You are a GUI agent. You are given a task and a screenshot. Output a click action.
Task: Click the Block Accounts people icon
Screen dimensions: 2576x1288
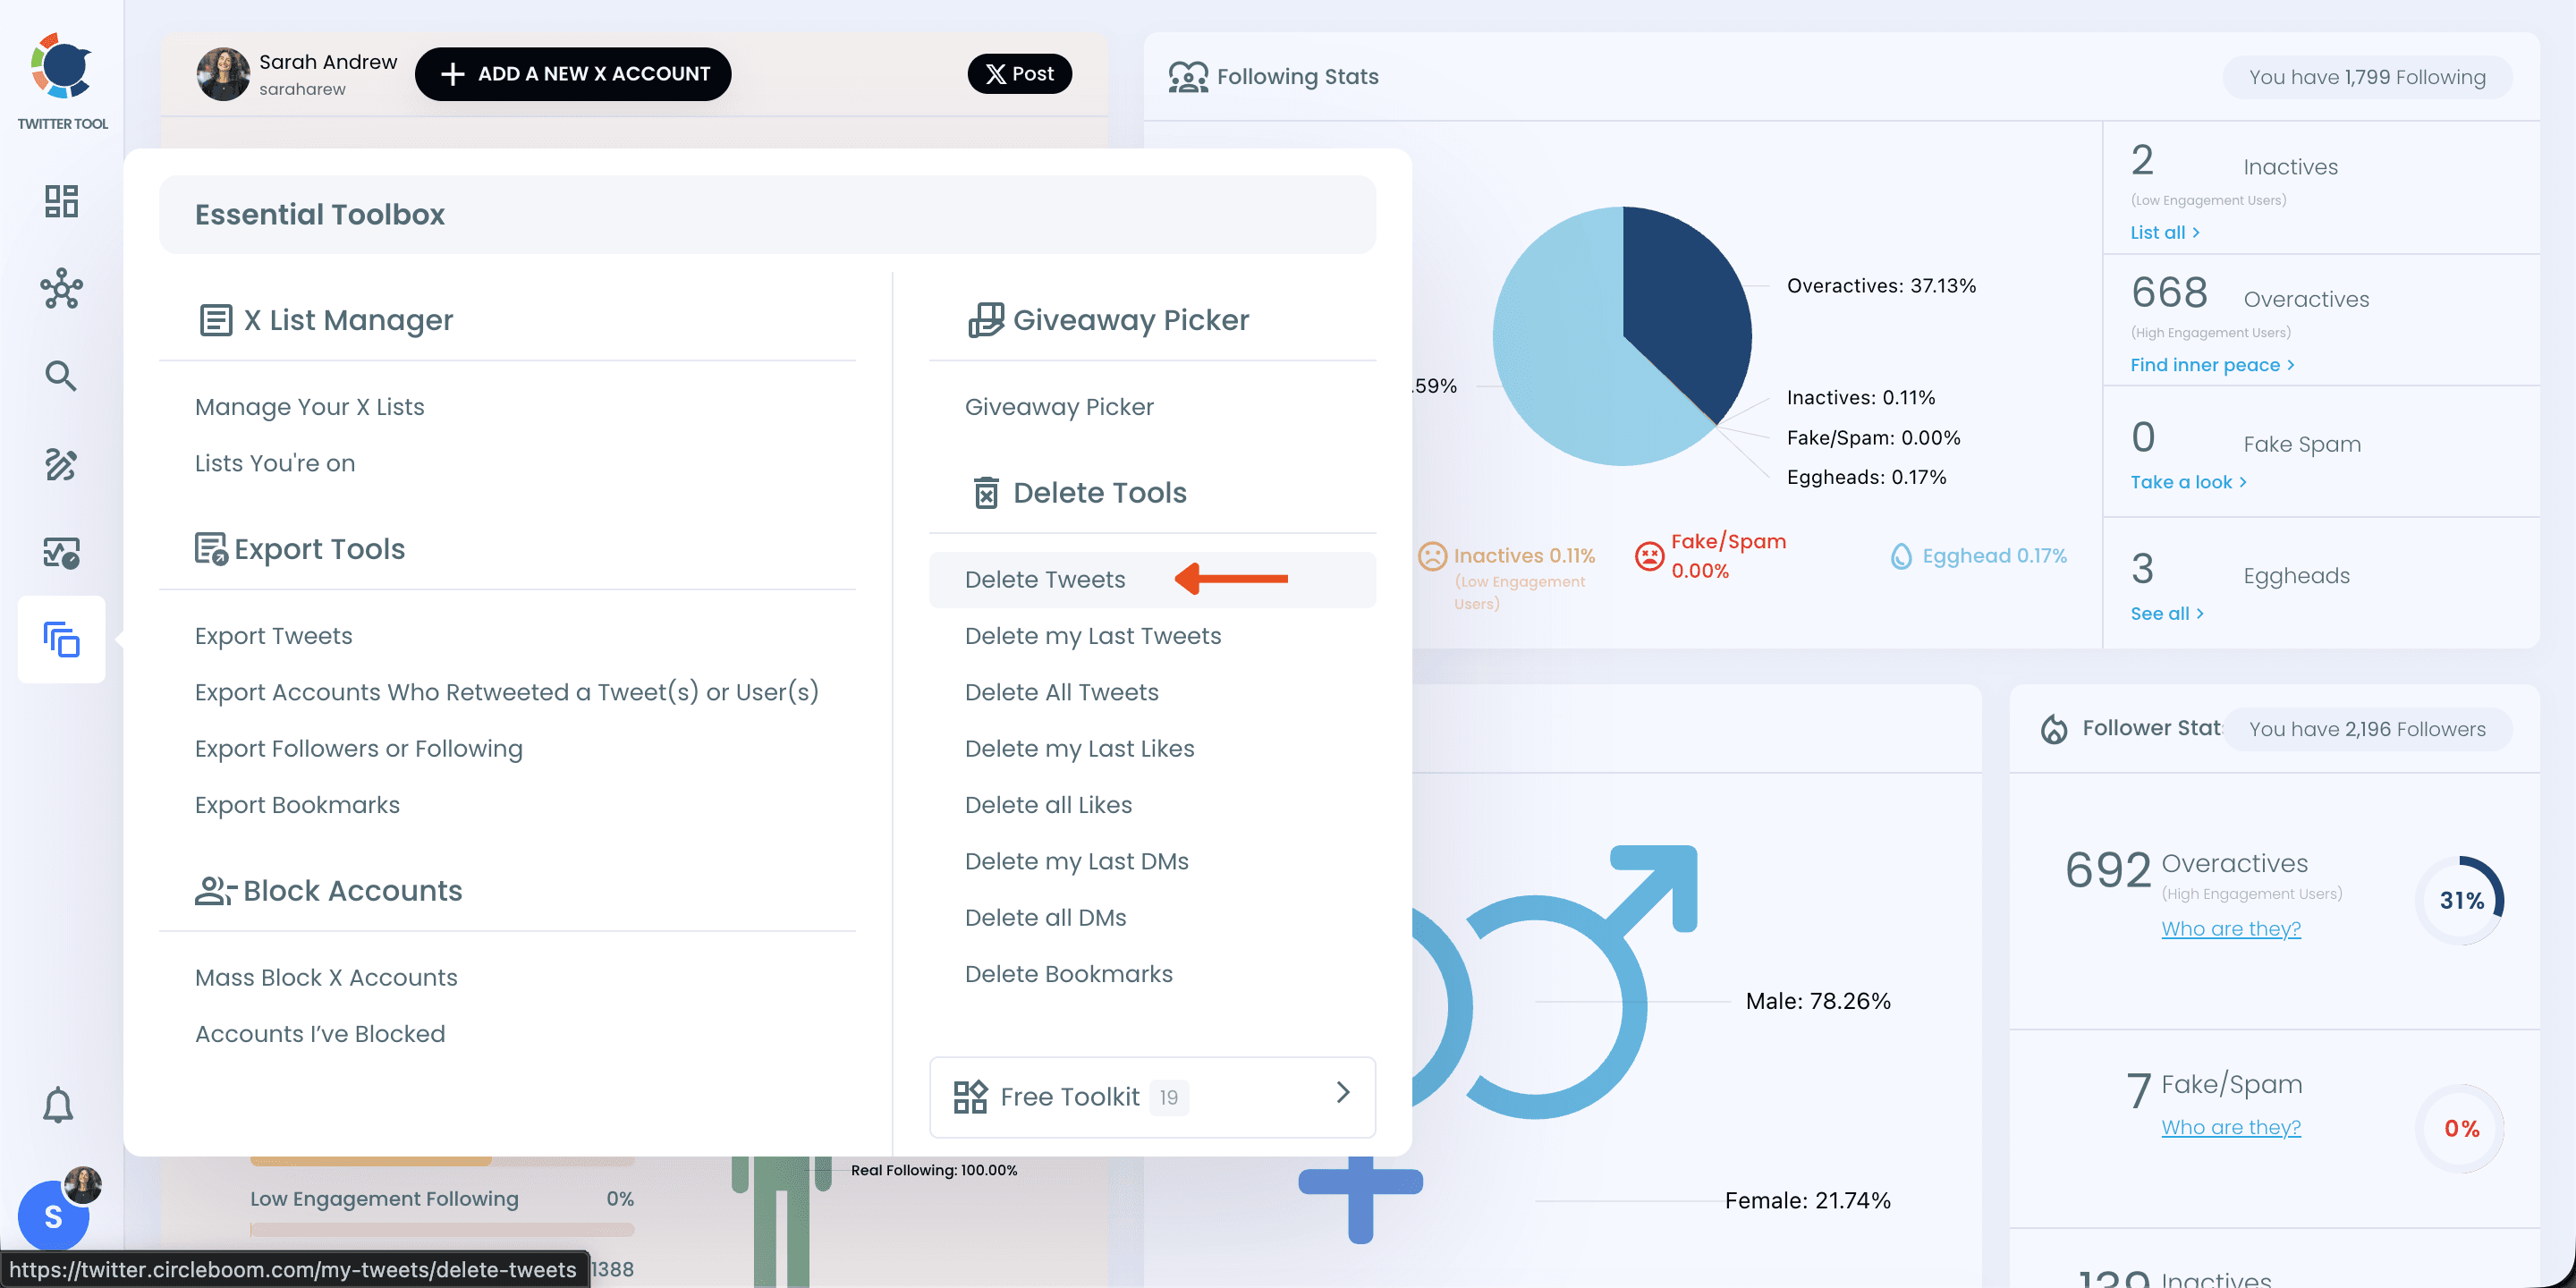click(214, 891)
